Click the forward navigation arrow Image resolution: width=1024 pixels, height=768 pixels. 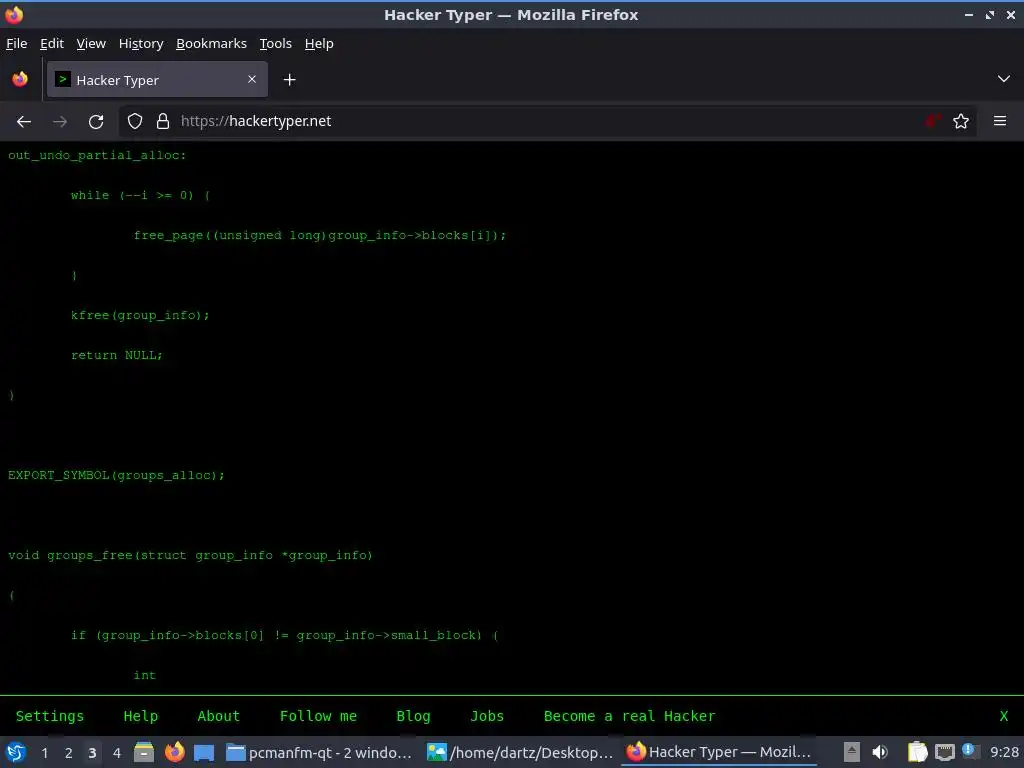coord(60,121)
